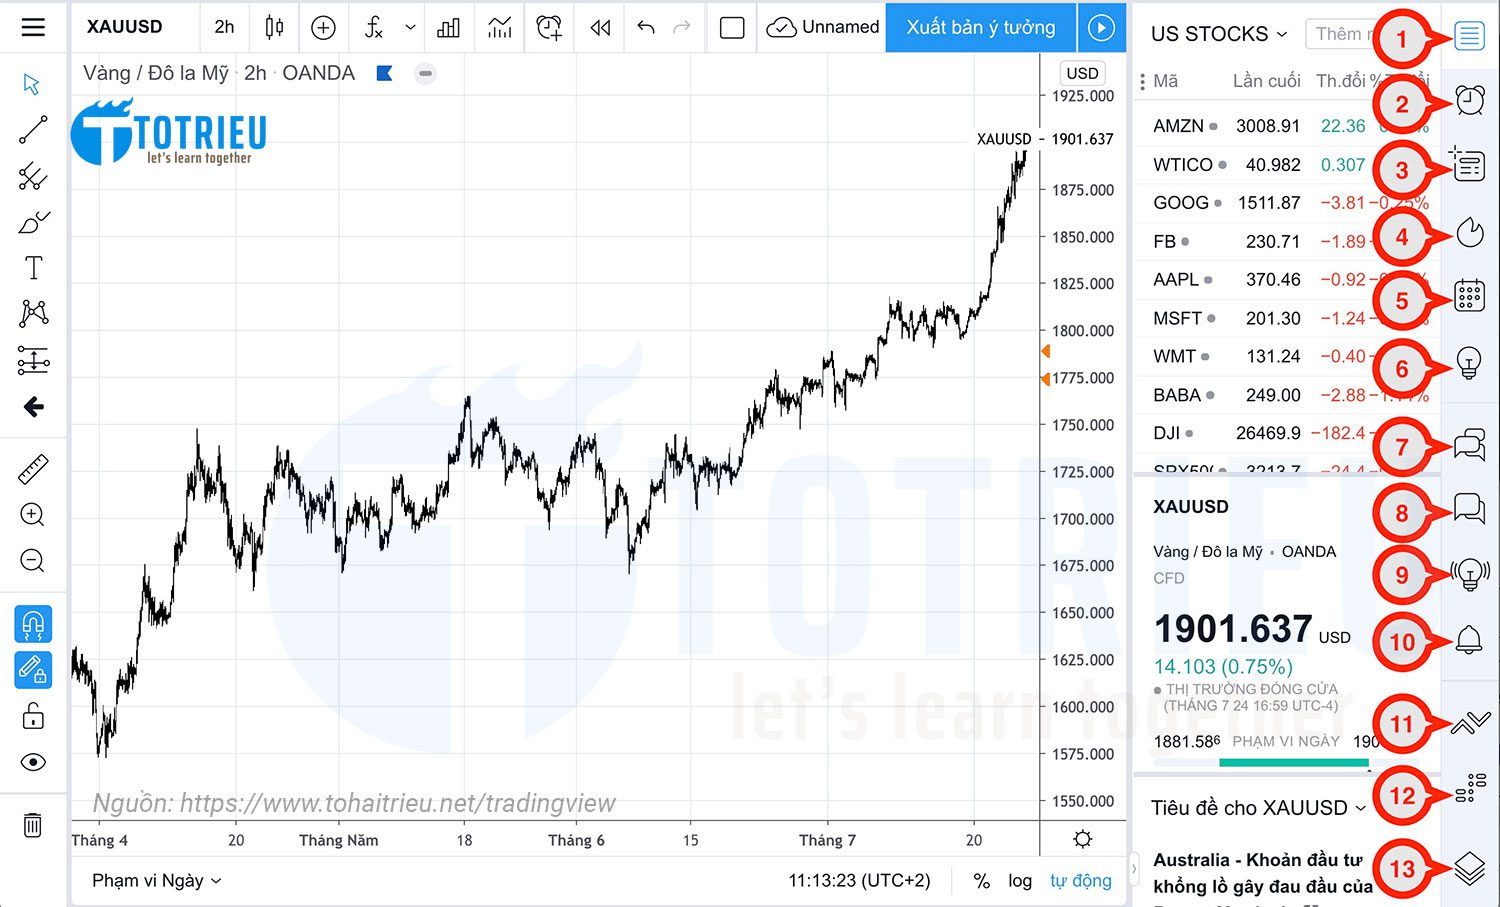The width and height of the screenshot is (1500, 907).
Task: Sort watchlist by Mã column
Action: 1166,81
